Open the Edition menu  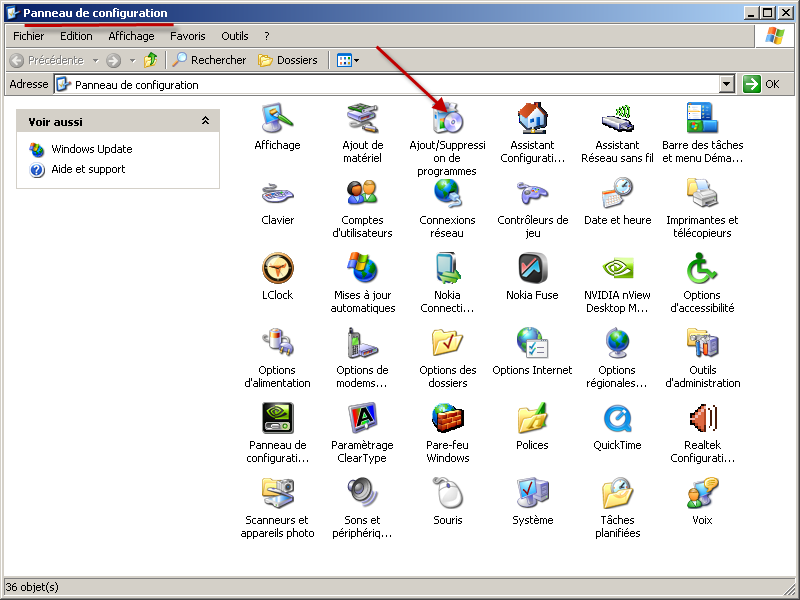click(x=76, y=36)
